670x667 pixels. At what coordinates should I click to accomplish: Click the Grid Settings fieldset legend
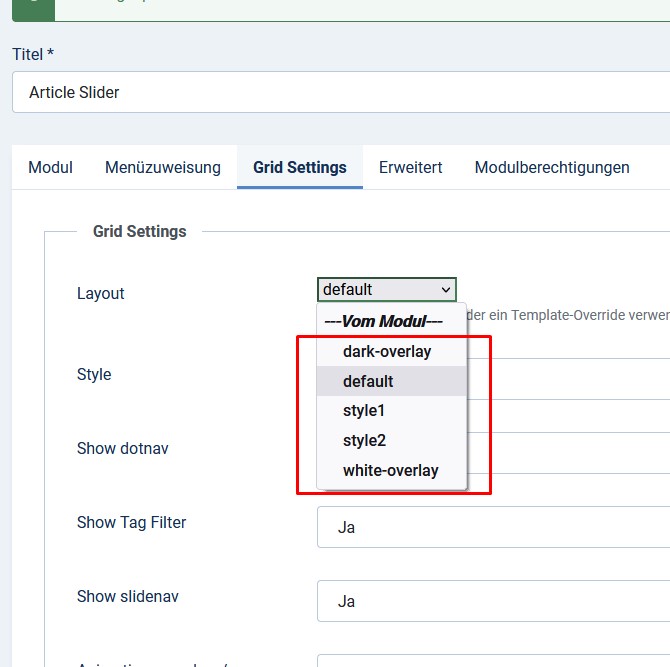tap(140, 231)
